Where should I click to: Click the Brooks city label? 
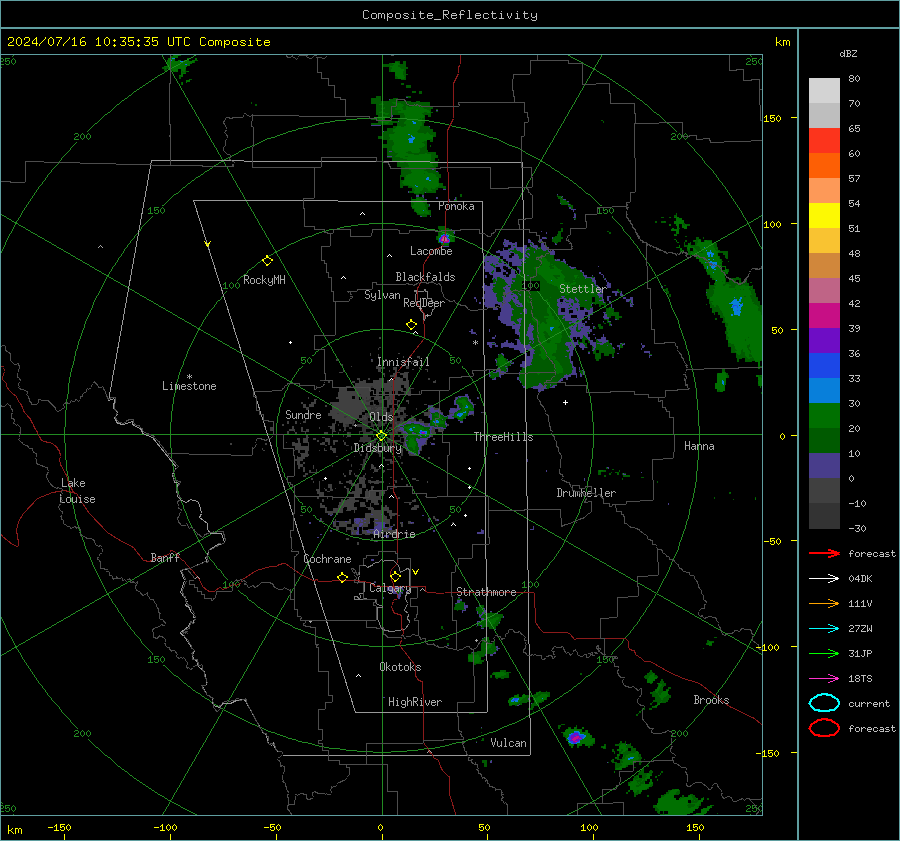711,700
